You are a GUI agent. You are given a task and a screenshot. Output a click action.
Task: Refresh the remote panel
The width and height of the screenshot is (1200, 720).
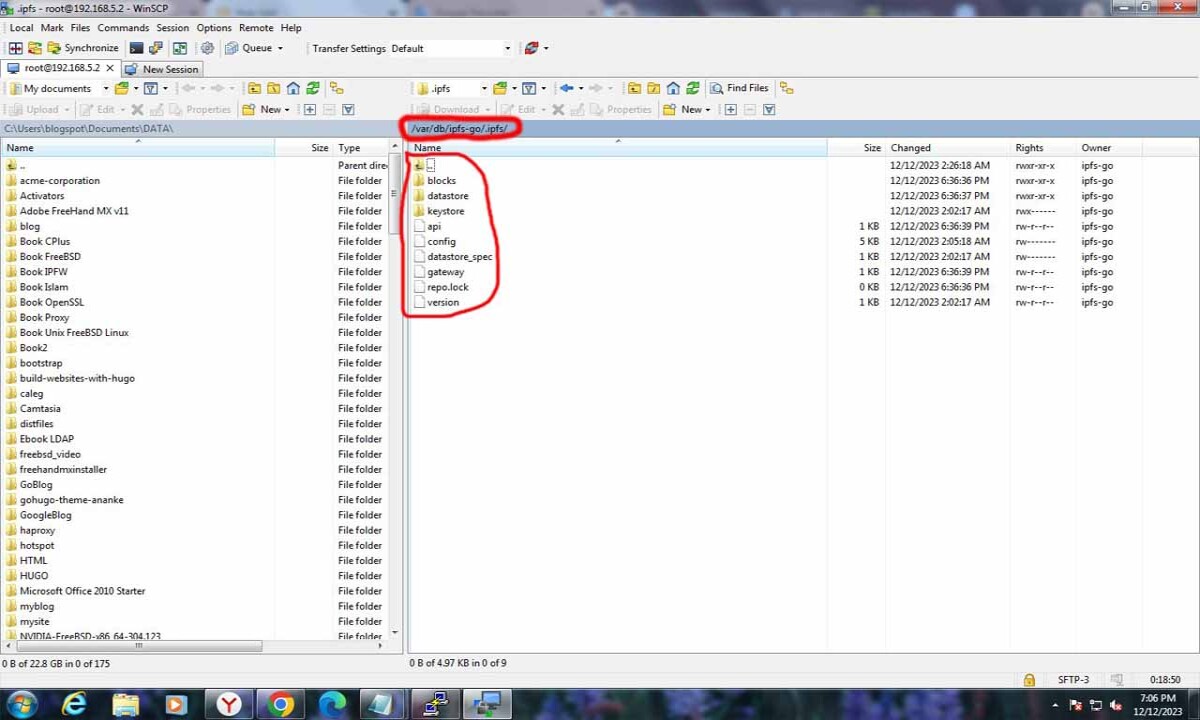(693, 88)
